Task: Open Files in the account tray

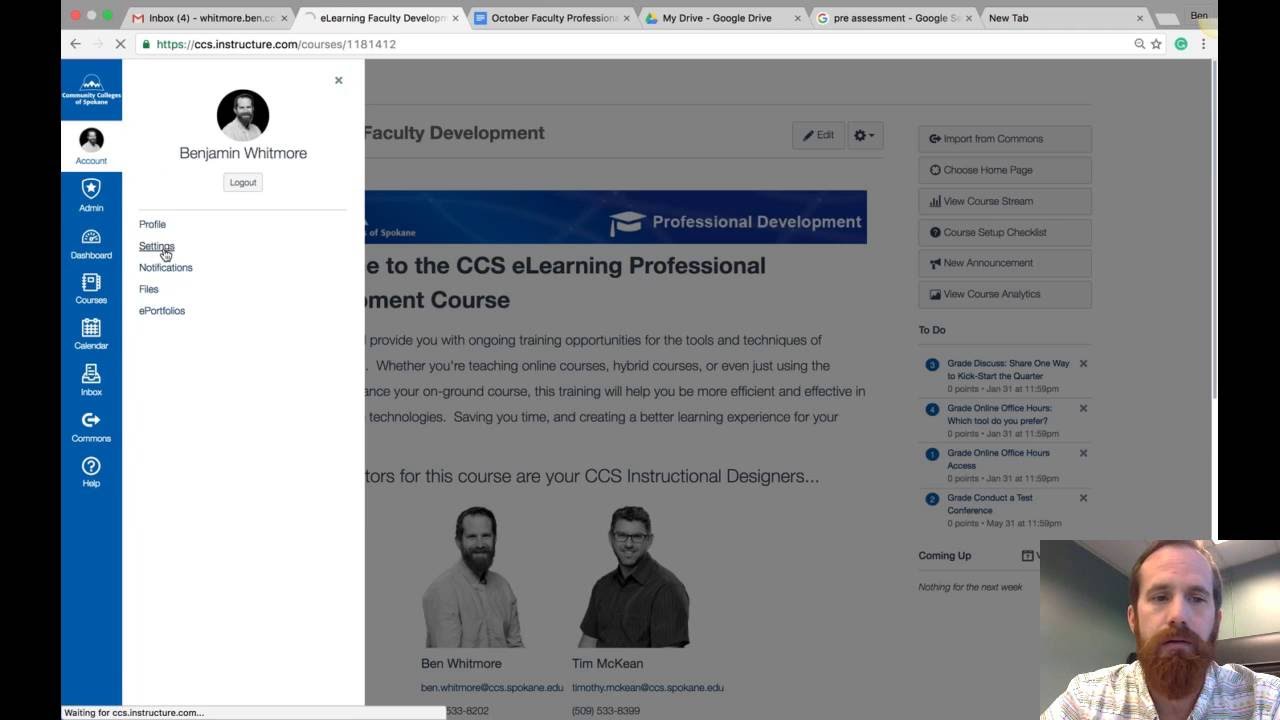Action: click(148, 289)
